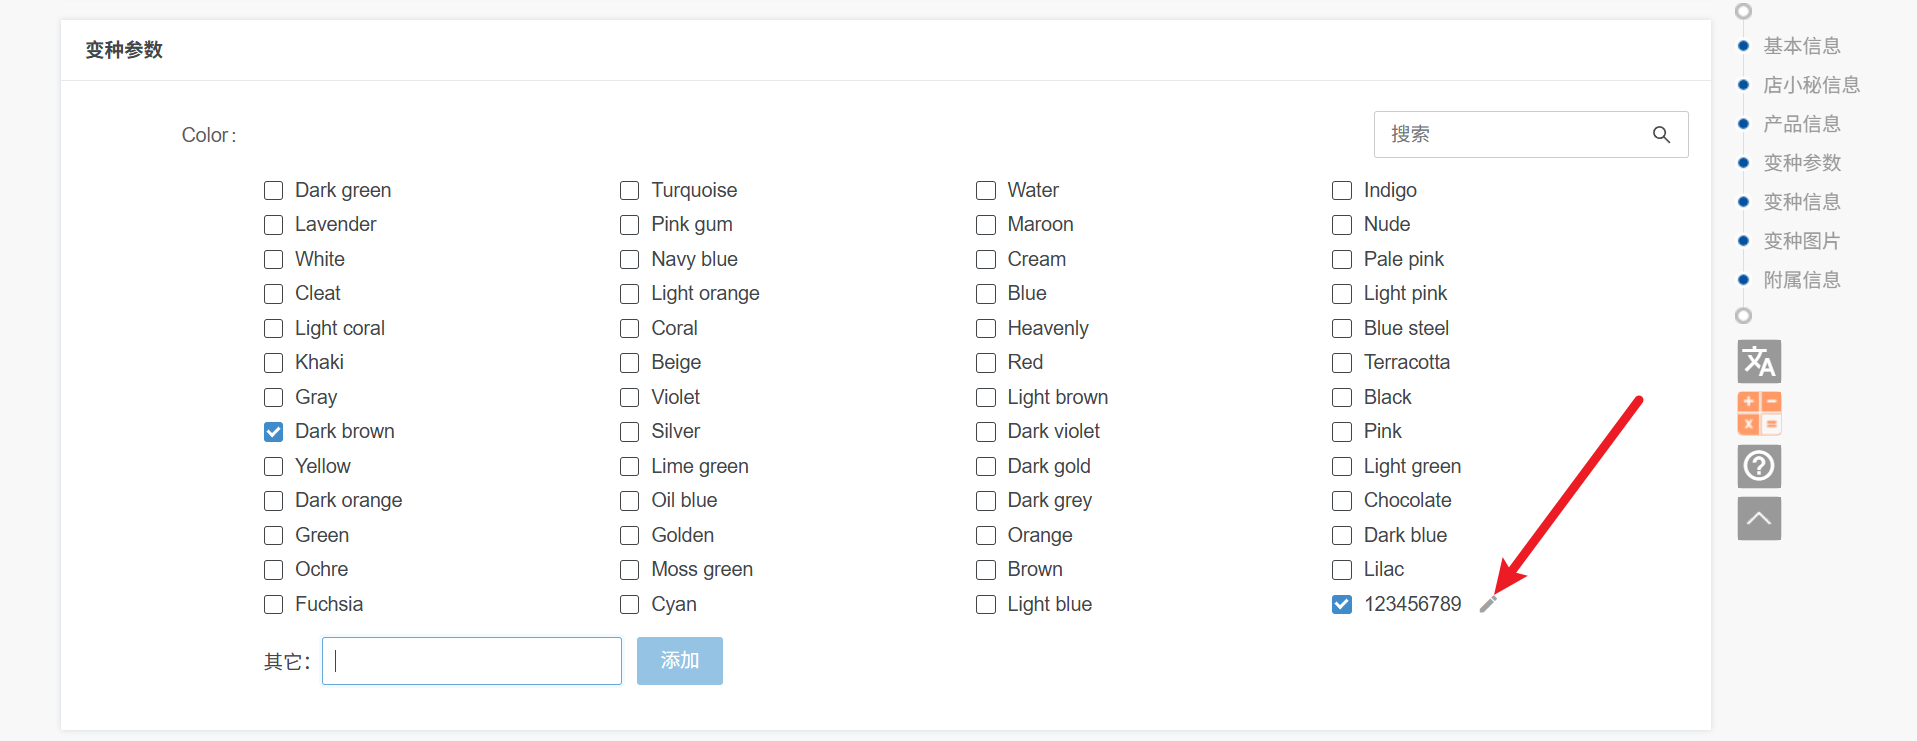This screenshot has width=1917, height=741.
Task: Open 店小秘信息 navigation item
Action: pyautogui.click(x=1811, y=85)
